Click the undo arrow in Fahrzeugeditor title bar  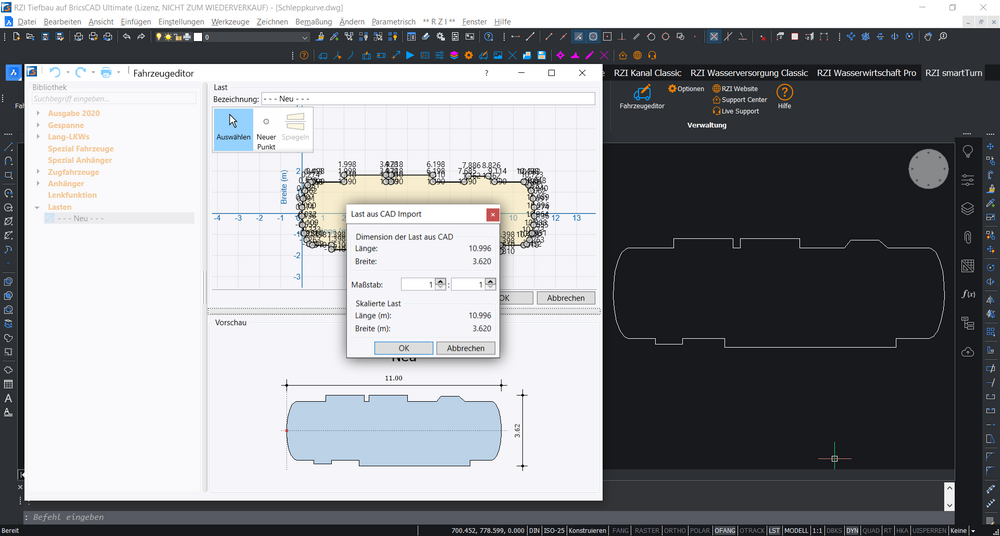[x=55, y=73]
